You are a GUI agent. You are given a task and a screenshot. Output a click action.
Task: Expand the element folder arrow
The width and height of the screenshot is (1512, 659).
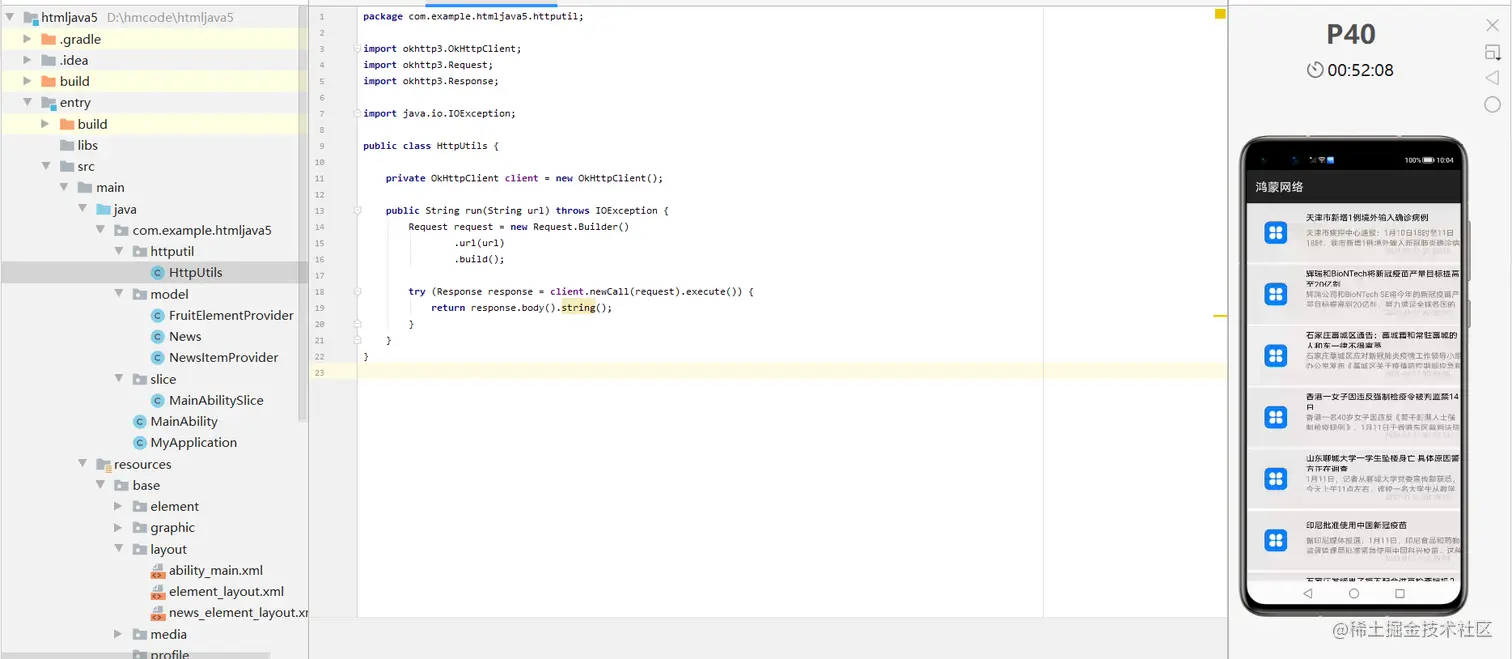pyautogui.click(x=118, y=506)
